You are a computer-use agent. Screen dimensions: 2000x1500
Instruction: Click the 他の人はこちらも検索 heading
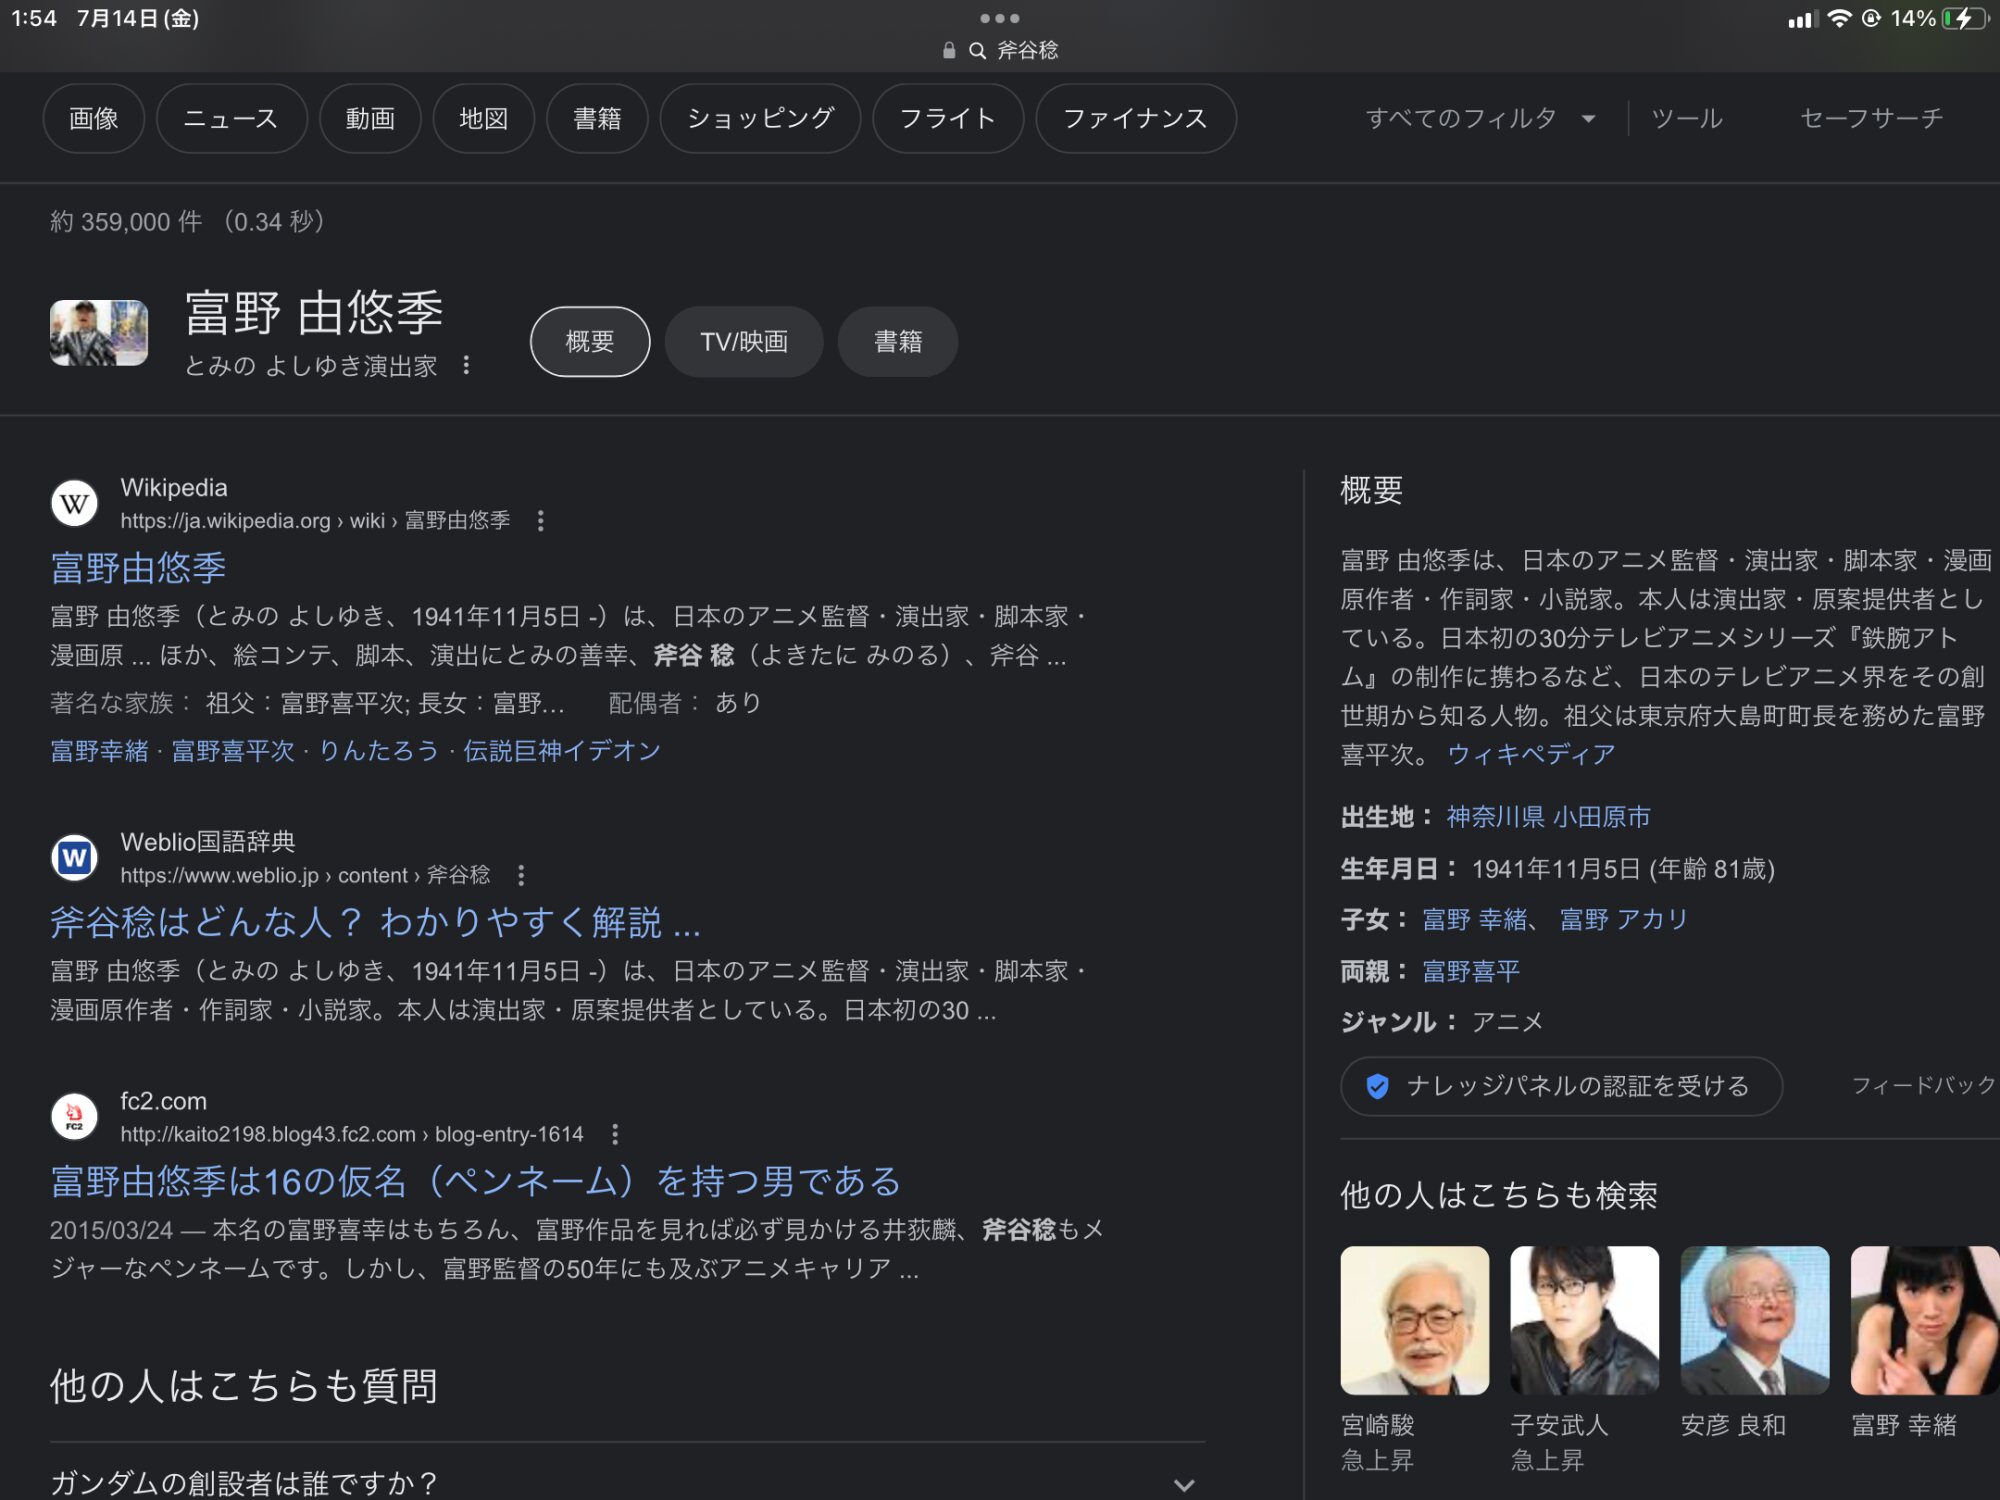coord(1499,1196)
